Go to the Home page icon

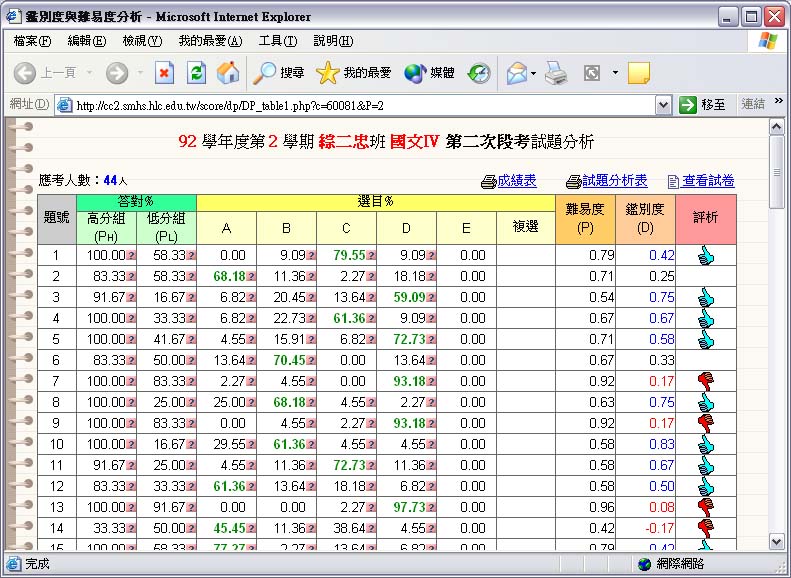228,73
